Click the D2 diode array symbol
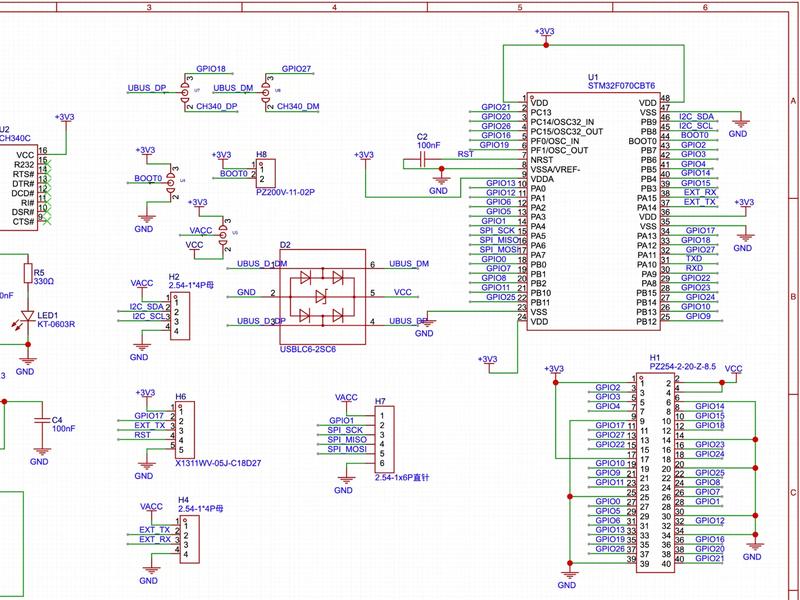 (322, 297)
